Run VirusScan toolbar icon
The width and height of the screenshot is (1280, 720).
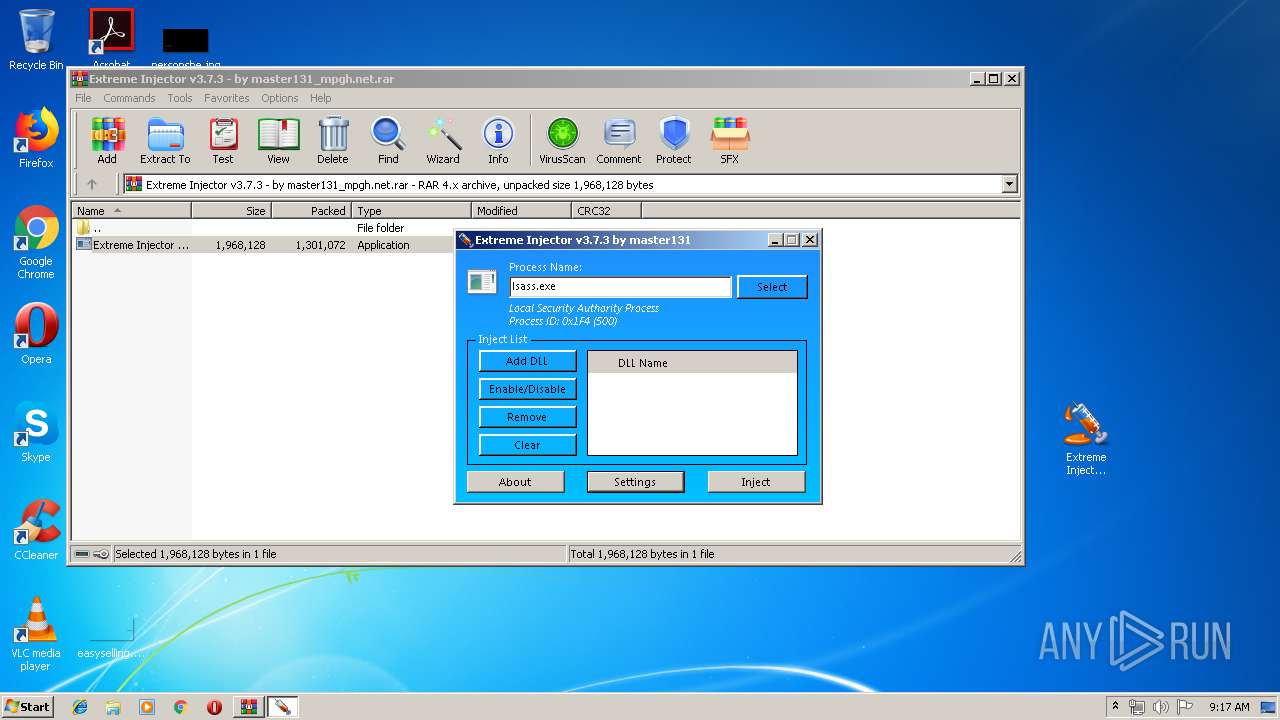click(x=562, y=140)
